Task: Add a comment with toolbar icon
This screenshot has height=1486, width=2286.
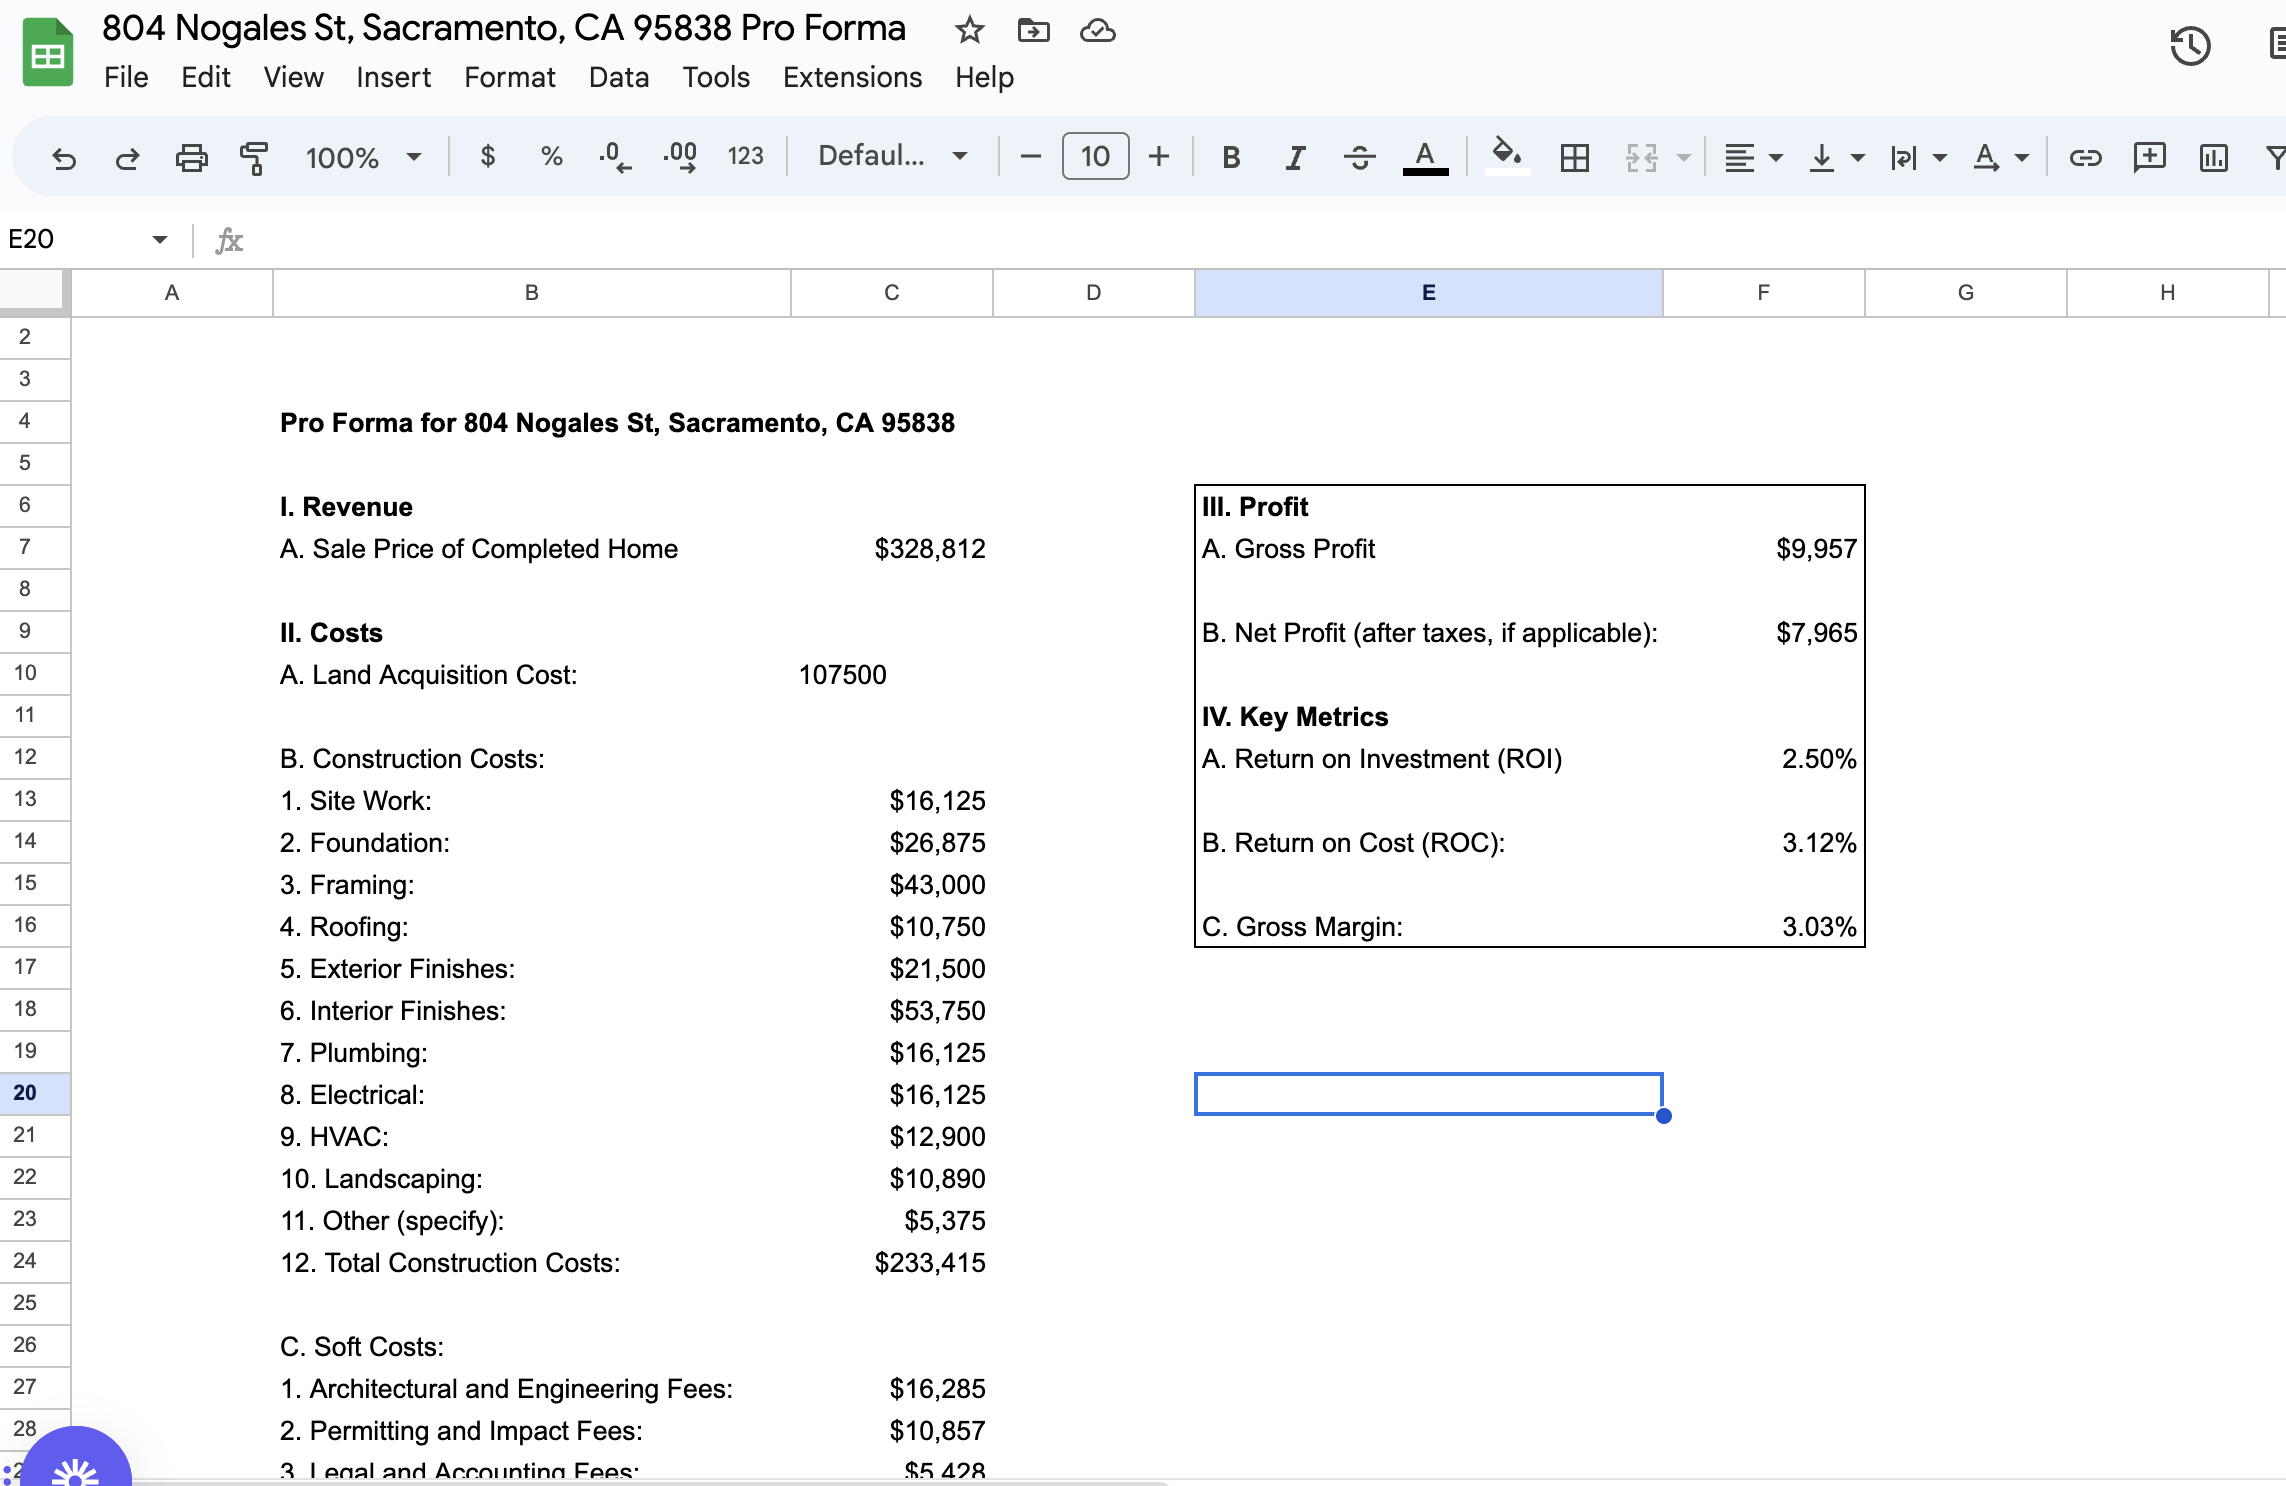Action: 2149,157
